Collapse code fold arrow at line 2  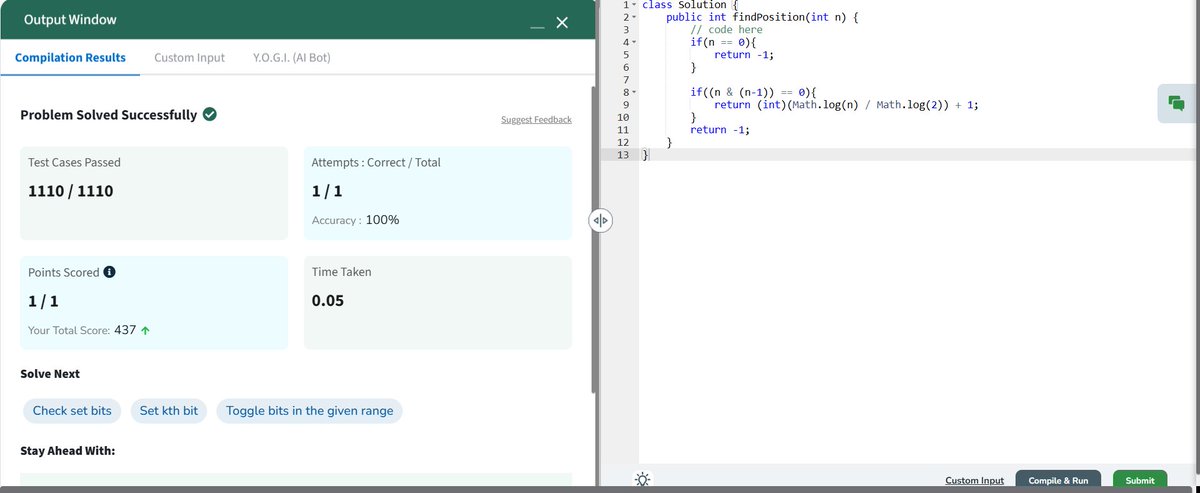pyautogui.click(x=634, y=17)
